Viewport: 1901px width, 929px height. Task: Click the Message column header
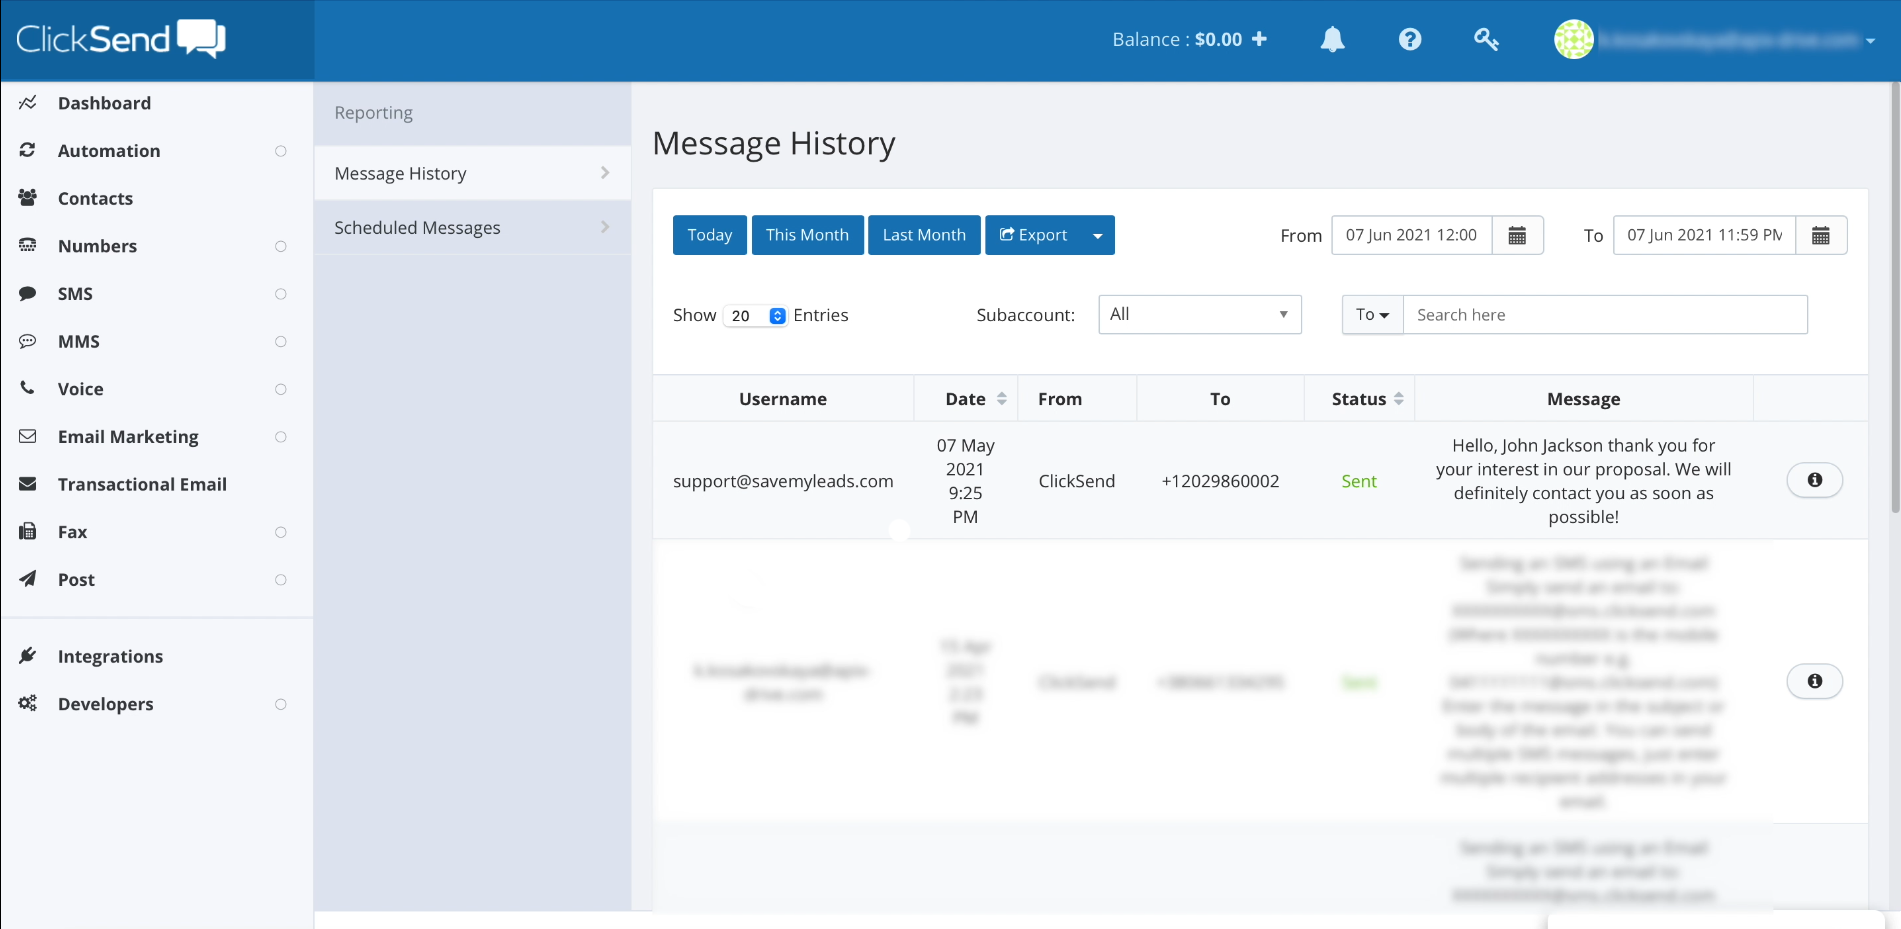point(1583,399)
